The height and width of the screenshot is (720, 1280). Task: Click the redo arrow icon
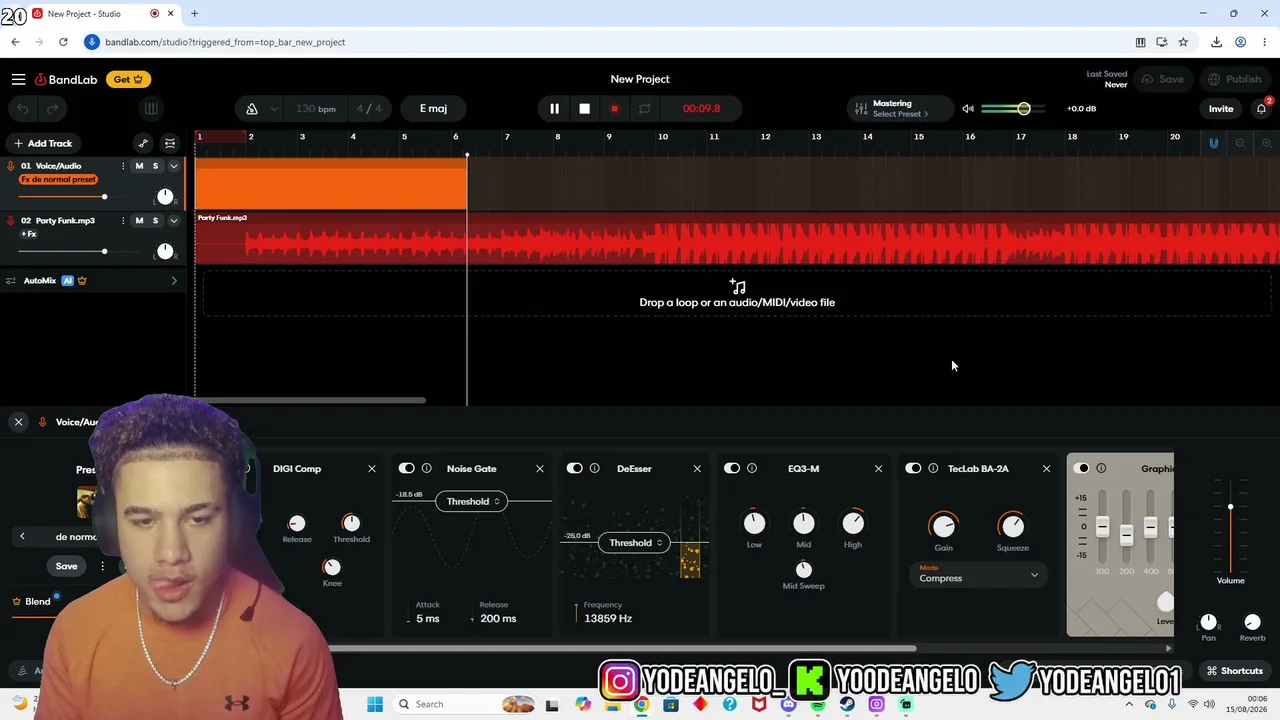click(x=53, y=108)
